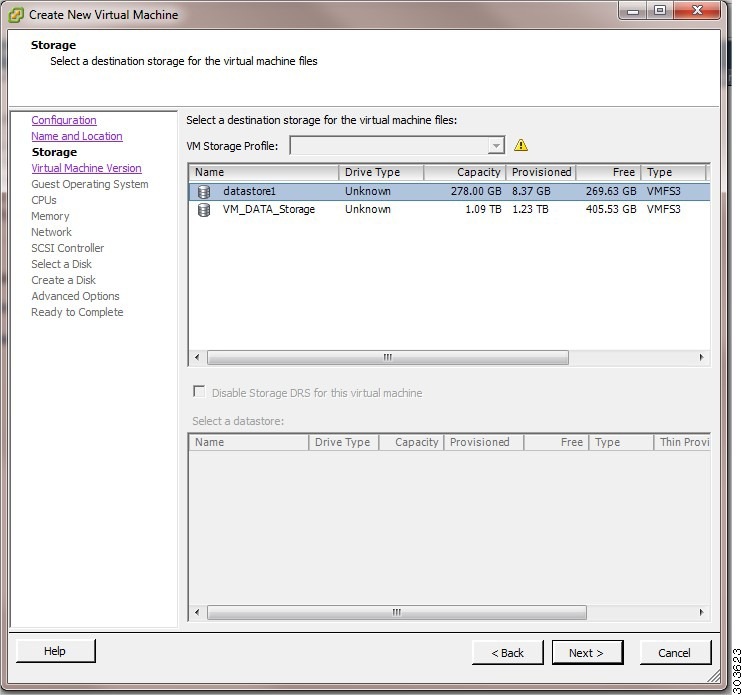Click the < Back button
742x695 pixels.
coord(507,653)
